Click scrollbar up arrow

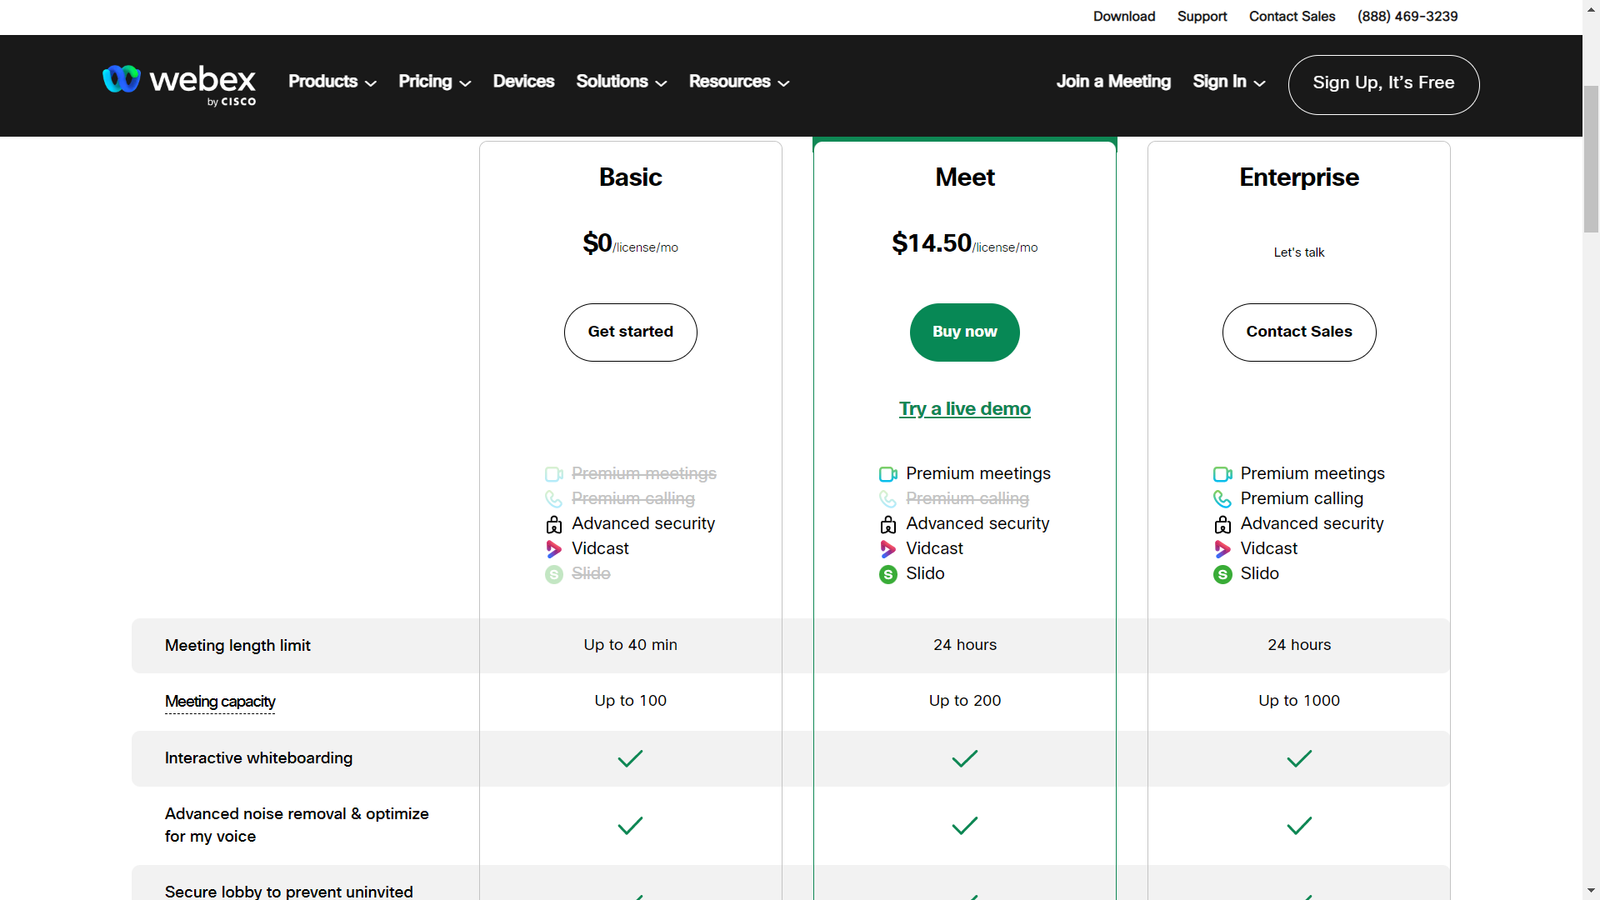(1591, 8)
